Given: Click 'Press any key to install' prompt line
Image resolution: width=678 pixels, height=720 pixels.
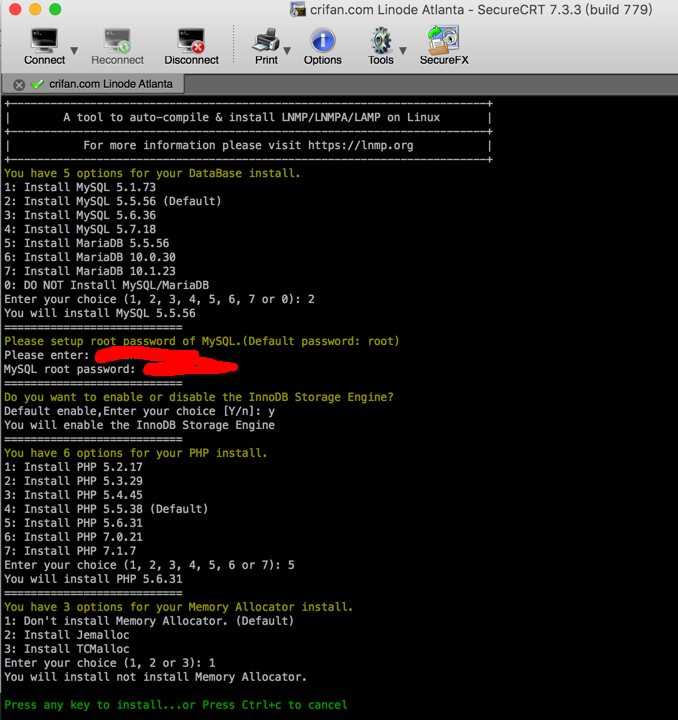Looking at the screenshot, I should coord(176,705).
